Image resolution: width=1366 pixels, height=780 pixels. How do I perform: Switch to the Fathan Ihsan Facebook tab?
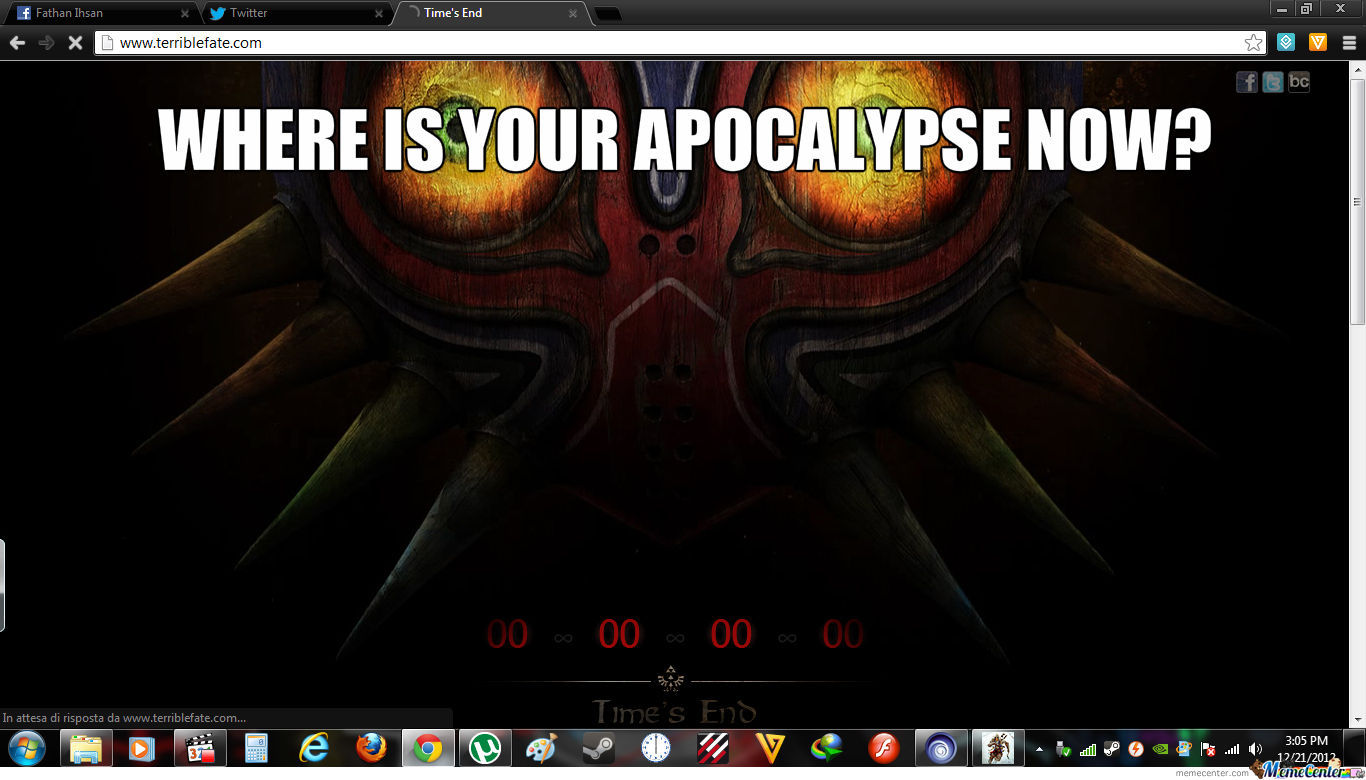100,13
